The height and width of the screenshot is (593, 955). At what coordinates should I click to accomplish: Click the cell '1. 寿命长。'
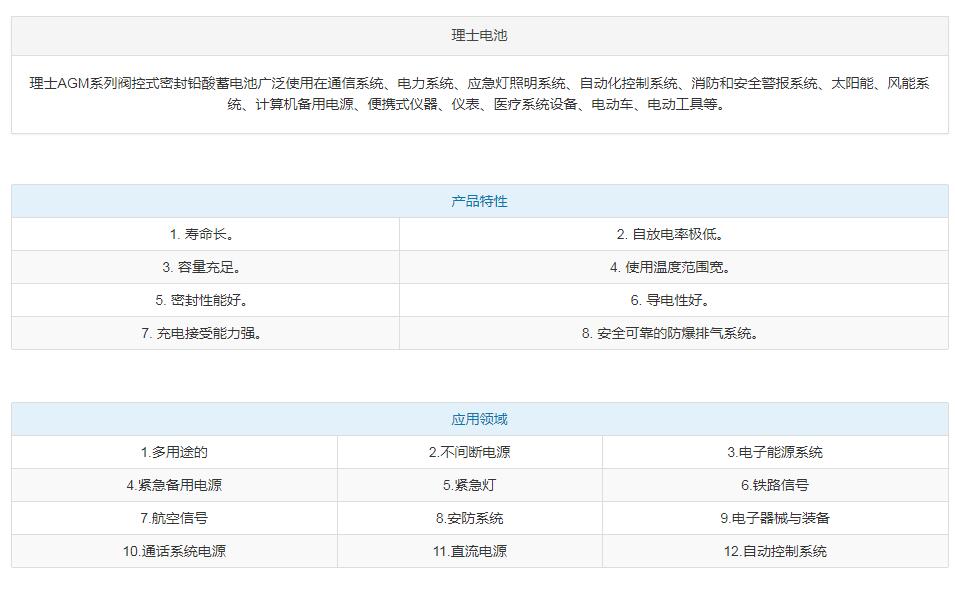coord(205,234)
